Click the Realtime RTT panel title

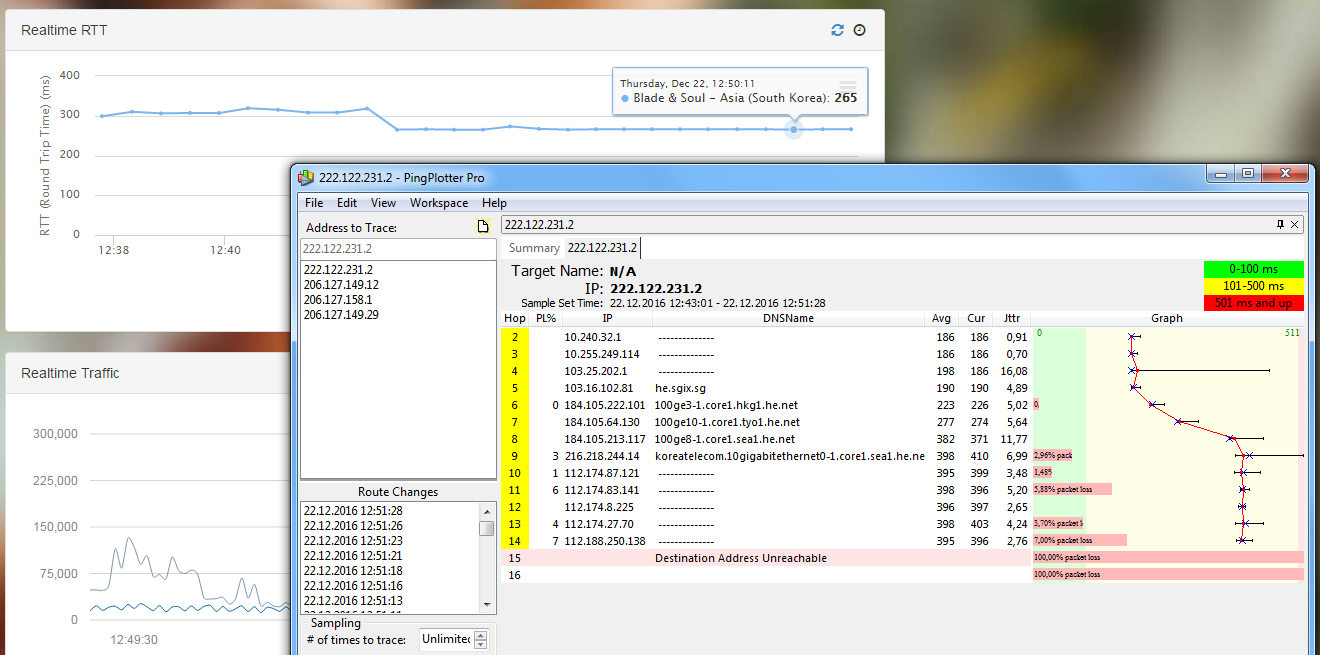coord(64,30)
